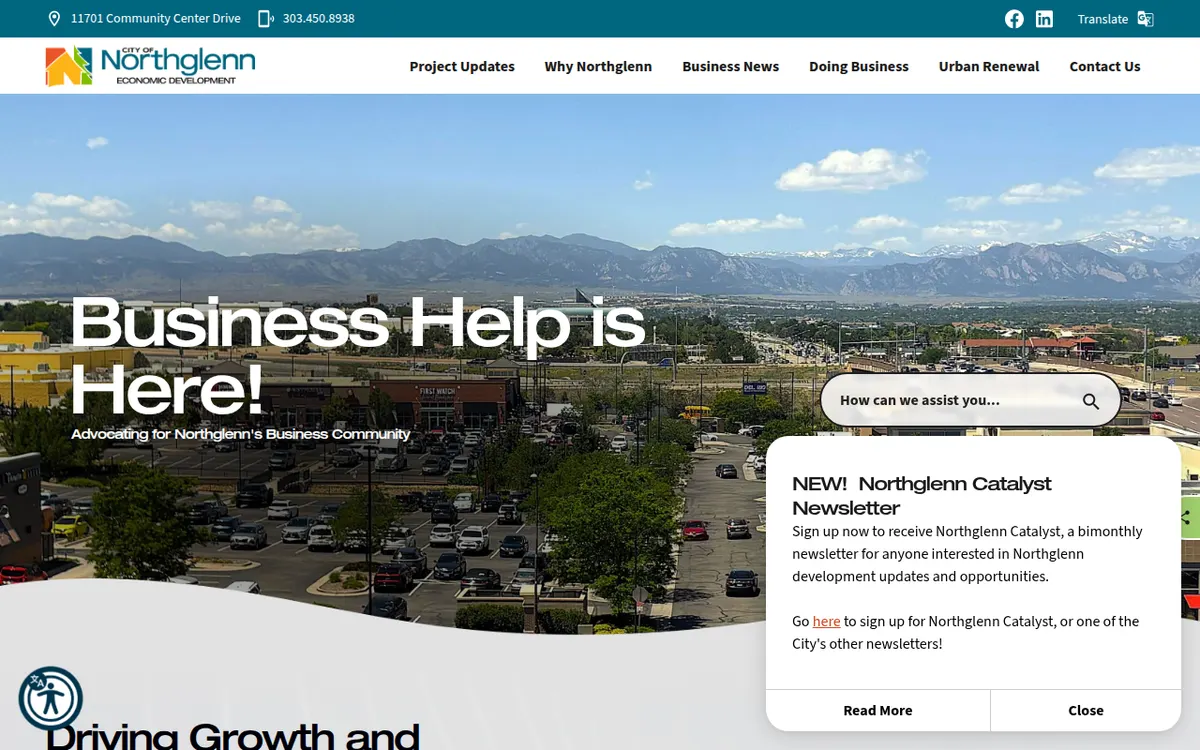Click the Northglenn Economic Development logo

150,66
